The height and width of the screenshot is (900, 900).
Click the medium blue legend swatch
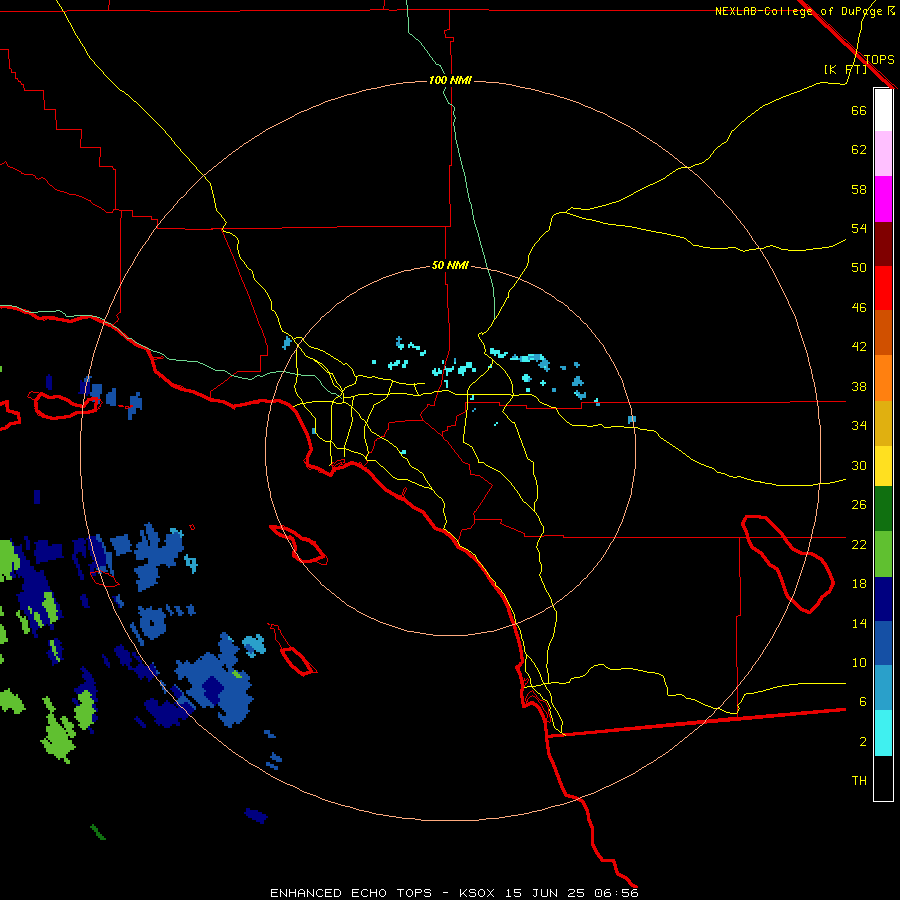(x=883, y=643)
